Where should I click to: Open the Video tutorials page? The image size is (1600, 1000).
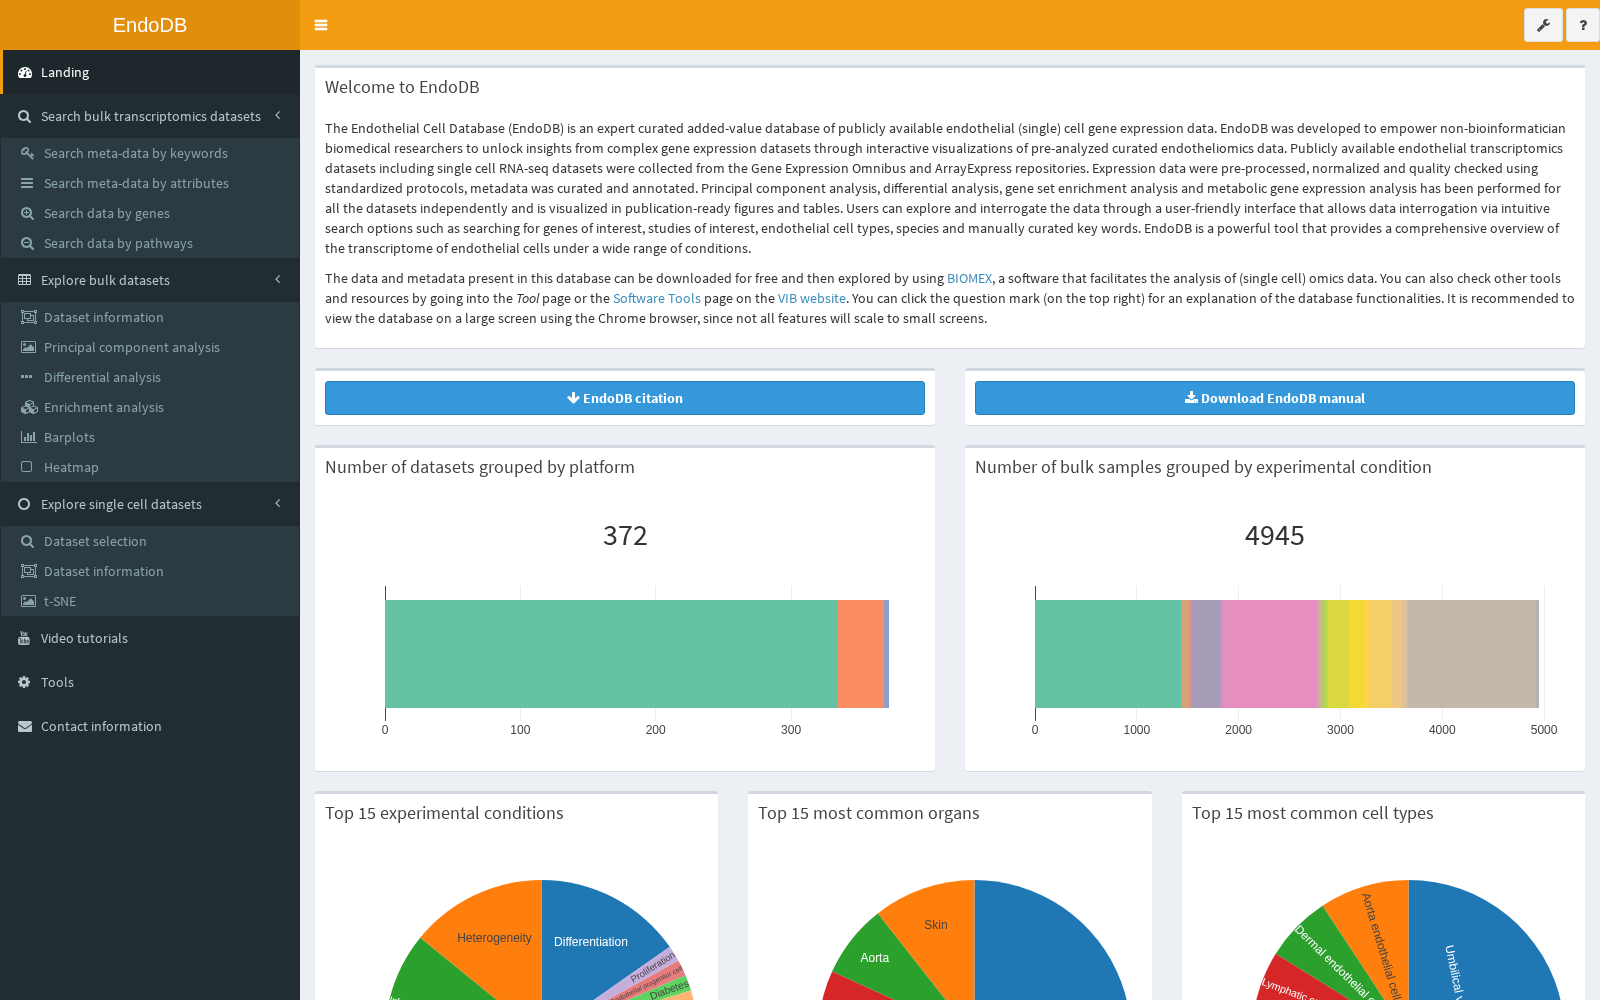coord(150,638)
